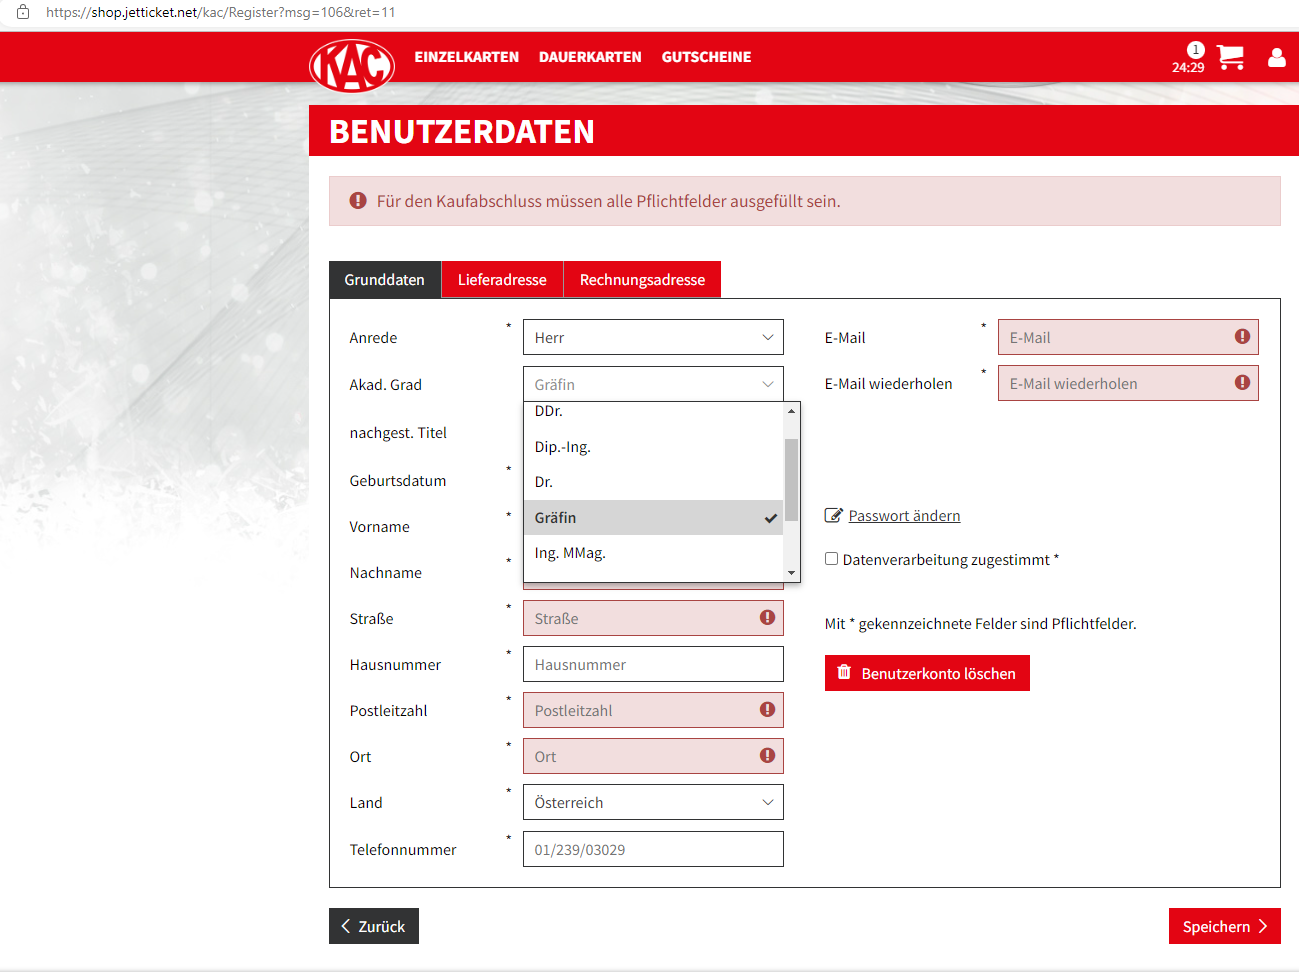Click the KAC logo in header

[352, 65]
